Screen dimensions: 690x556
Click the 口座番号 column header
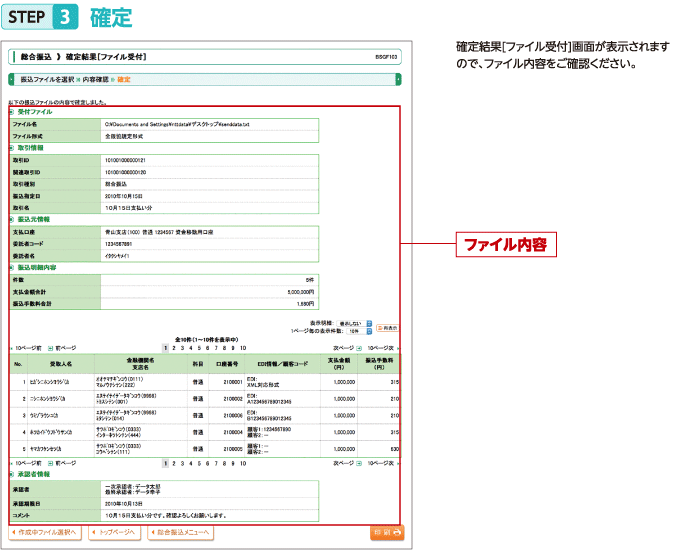click(x=227, y=364)
